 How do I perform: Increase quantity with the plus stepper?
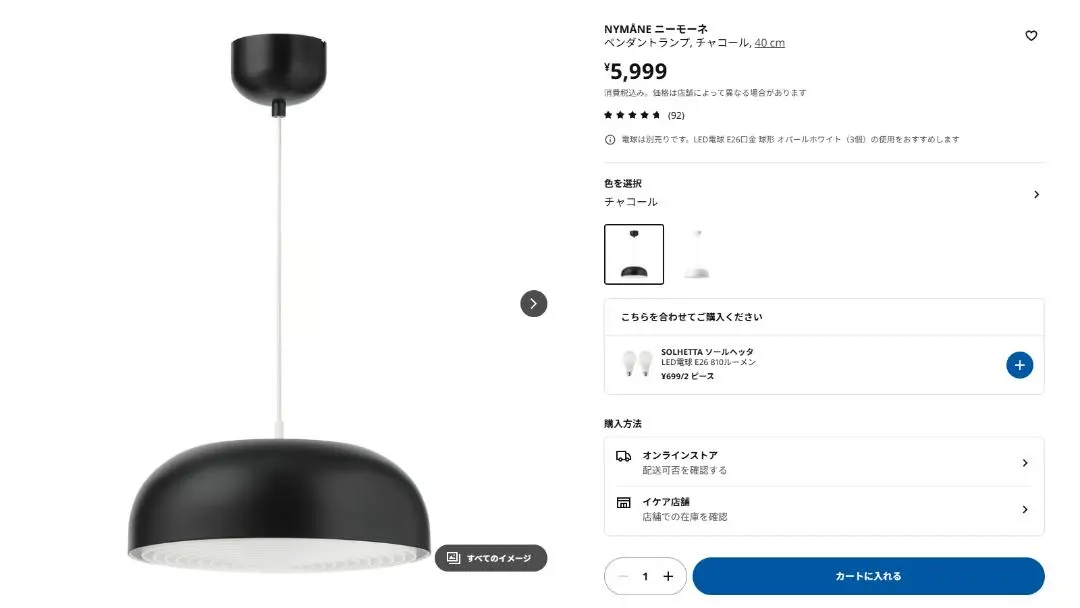[668, 576]
